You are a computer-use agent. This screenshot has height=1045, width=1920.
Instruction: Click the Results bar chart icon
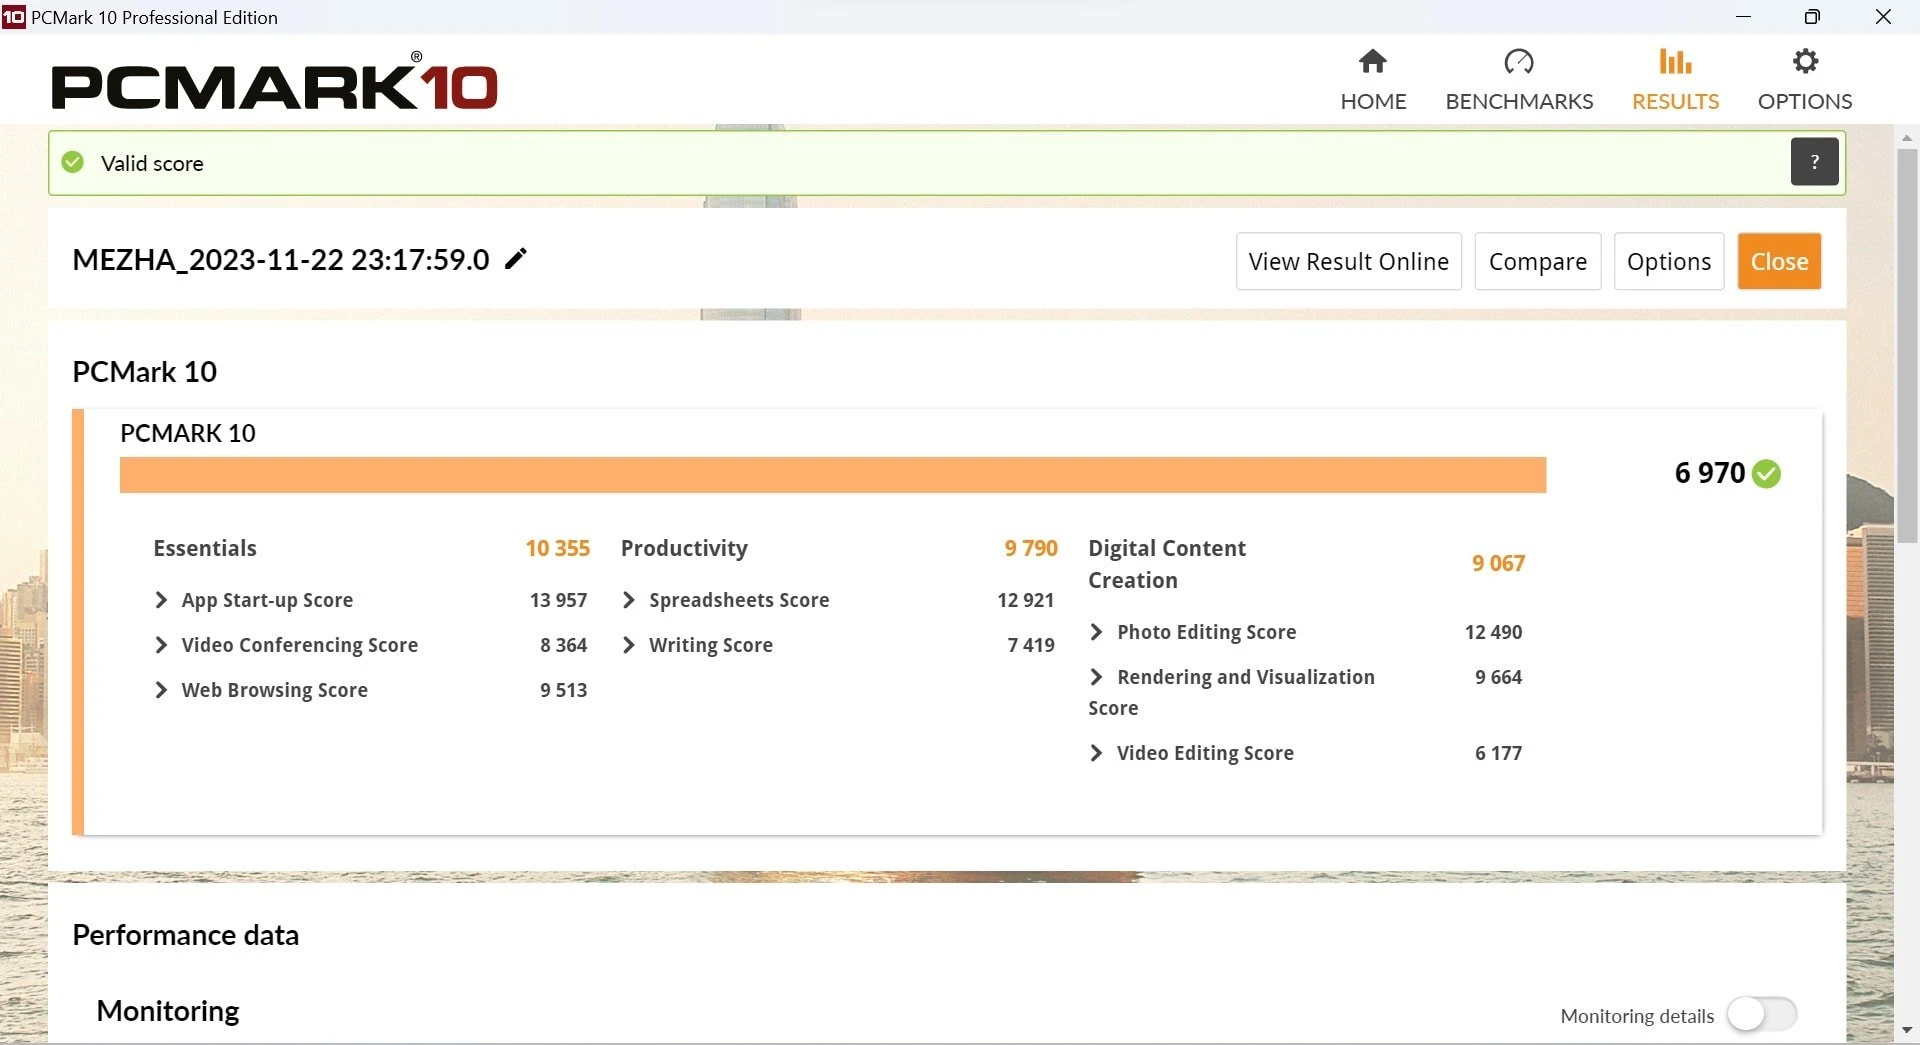[x=1675, y=62]
